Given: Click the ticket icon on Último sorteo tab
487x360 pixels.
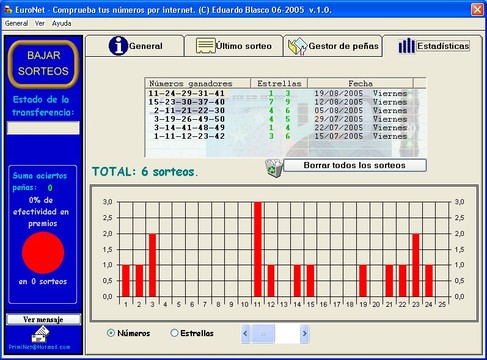Looking at the screenshot, I should (205, 46).
